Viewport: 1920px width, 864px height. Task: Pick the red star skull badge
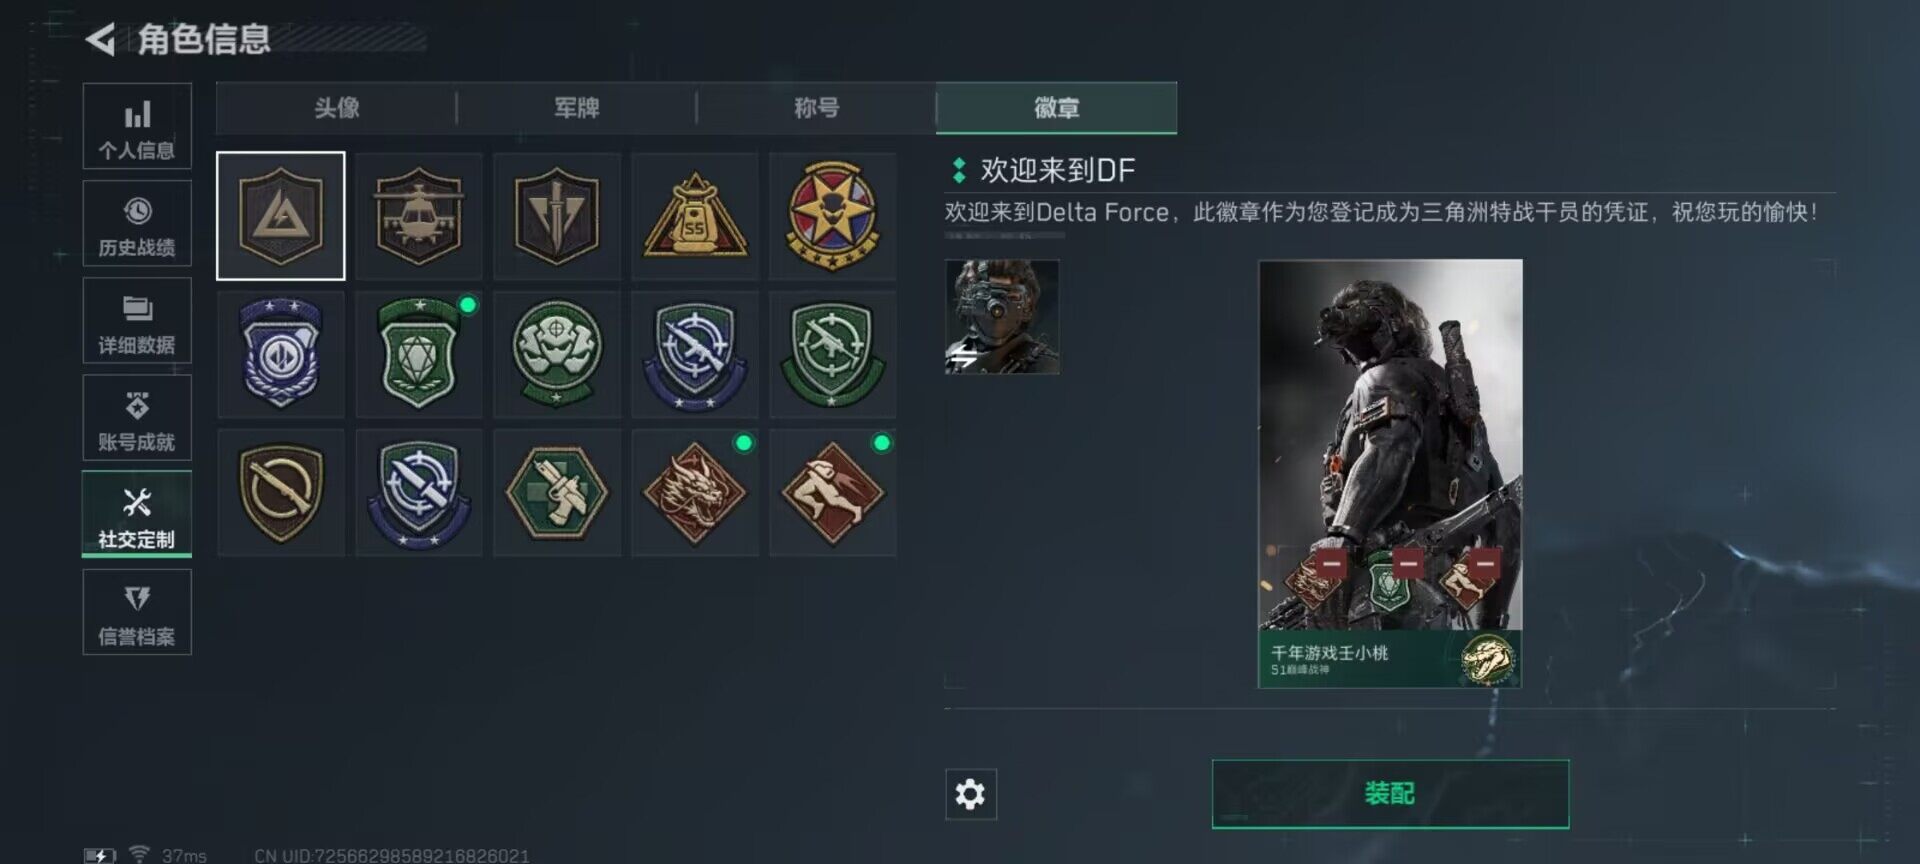(x=833, y=216)
